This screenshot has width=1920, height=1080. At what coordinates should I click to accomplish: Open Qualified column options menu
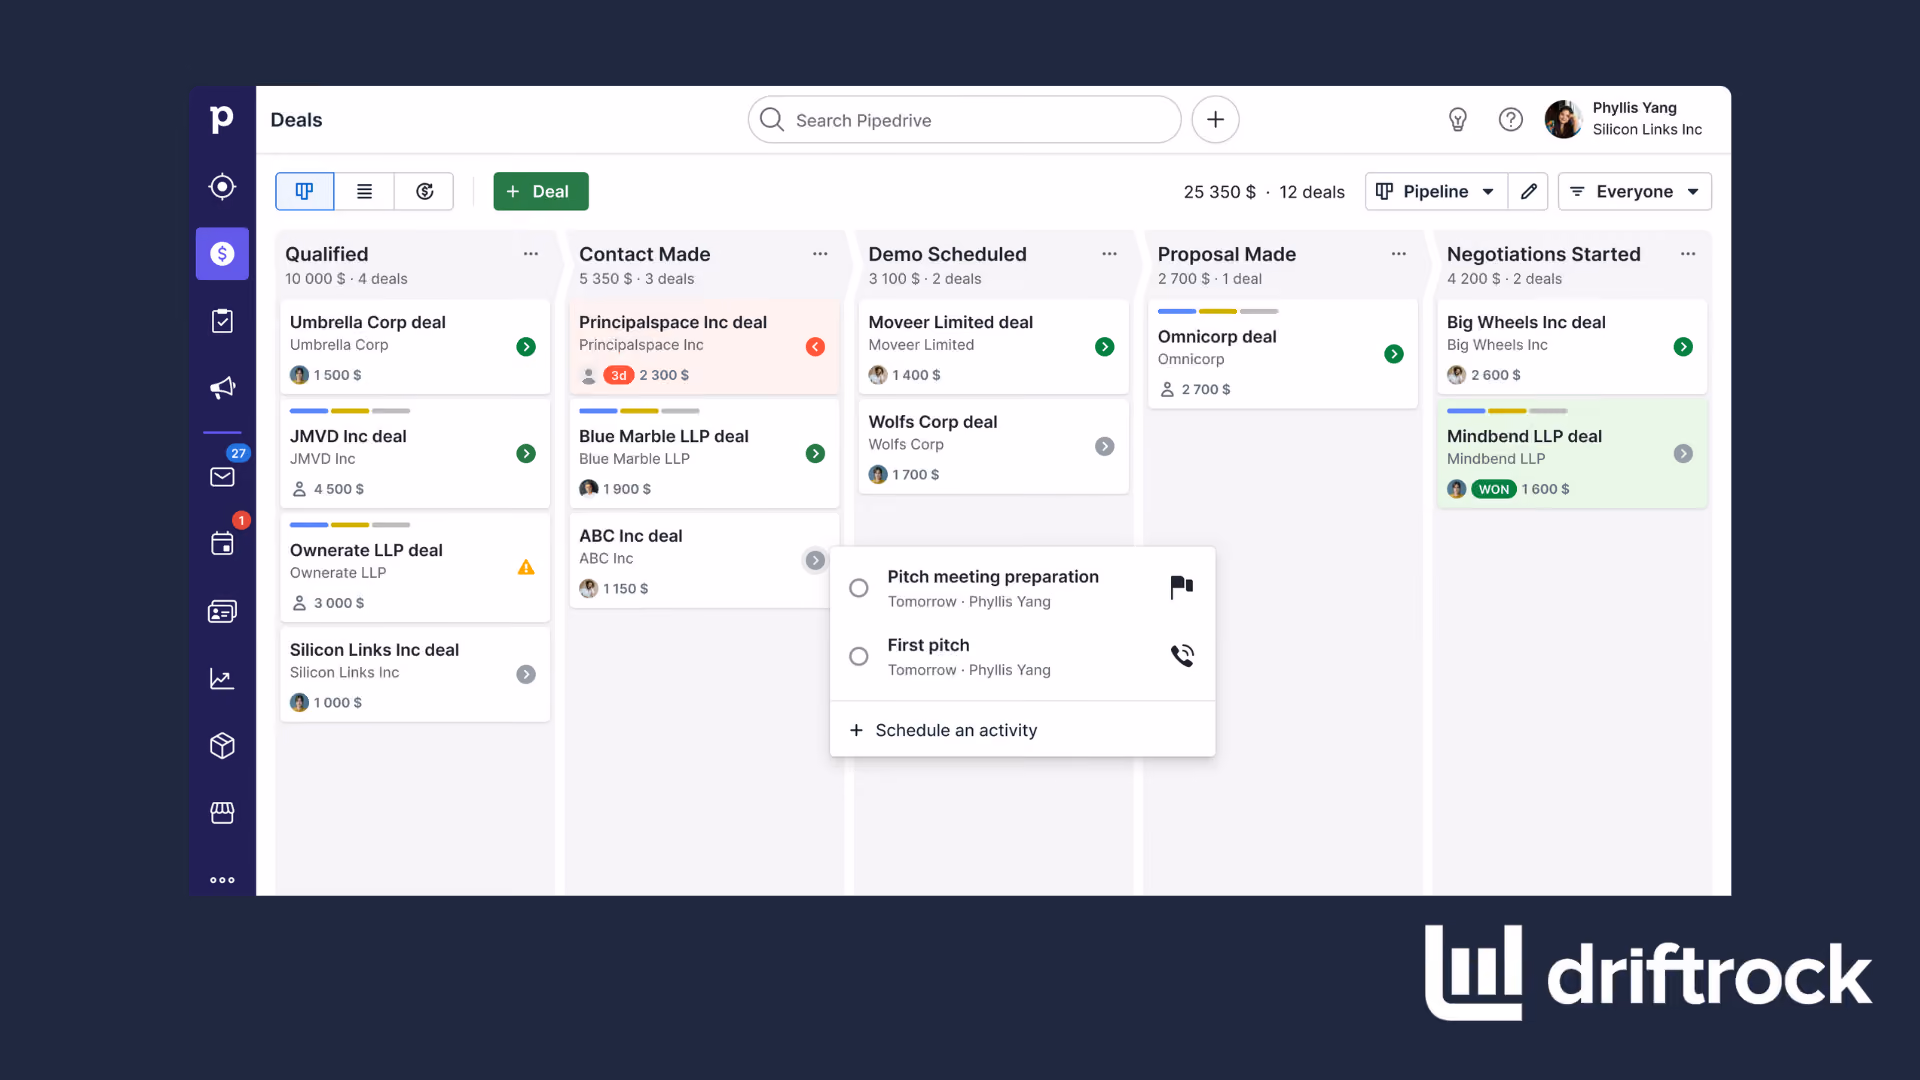click(531, 254)
